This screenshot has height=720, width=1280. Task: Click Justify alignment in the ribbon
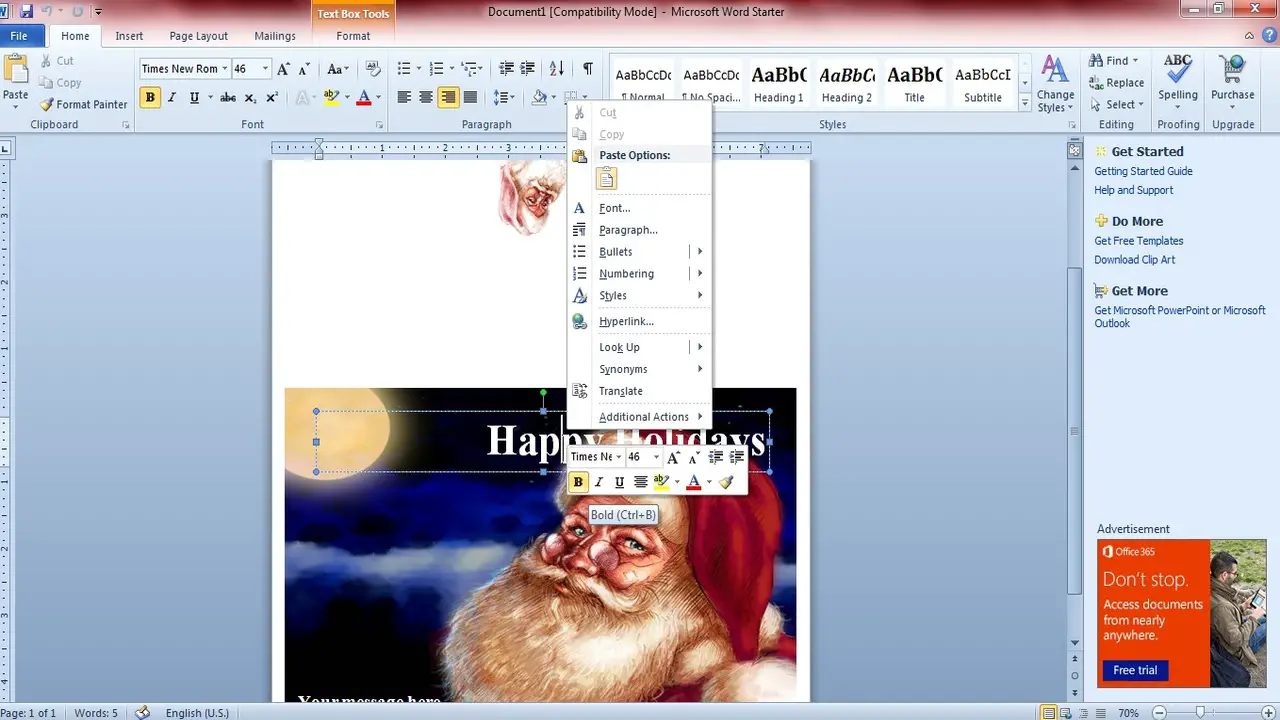click(x=470, y=97)
